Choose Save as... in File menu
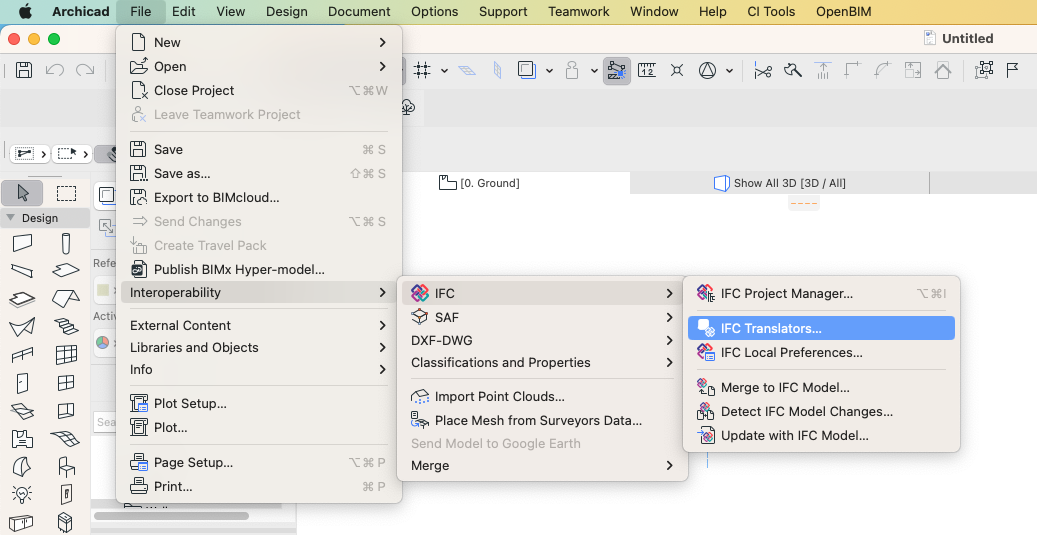The height and width of the screenshot is (535, 1037). pos(259,173)
